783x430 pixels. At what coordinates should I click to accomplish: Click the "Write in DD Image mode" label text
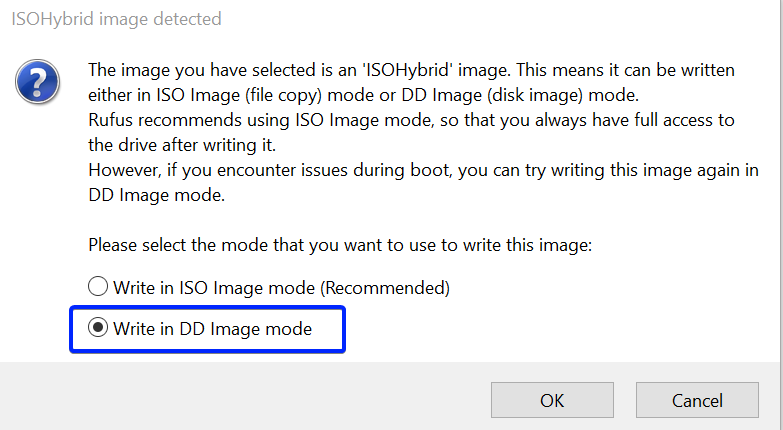click(212, 329)
